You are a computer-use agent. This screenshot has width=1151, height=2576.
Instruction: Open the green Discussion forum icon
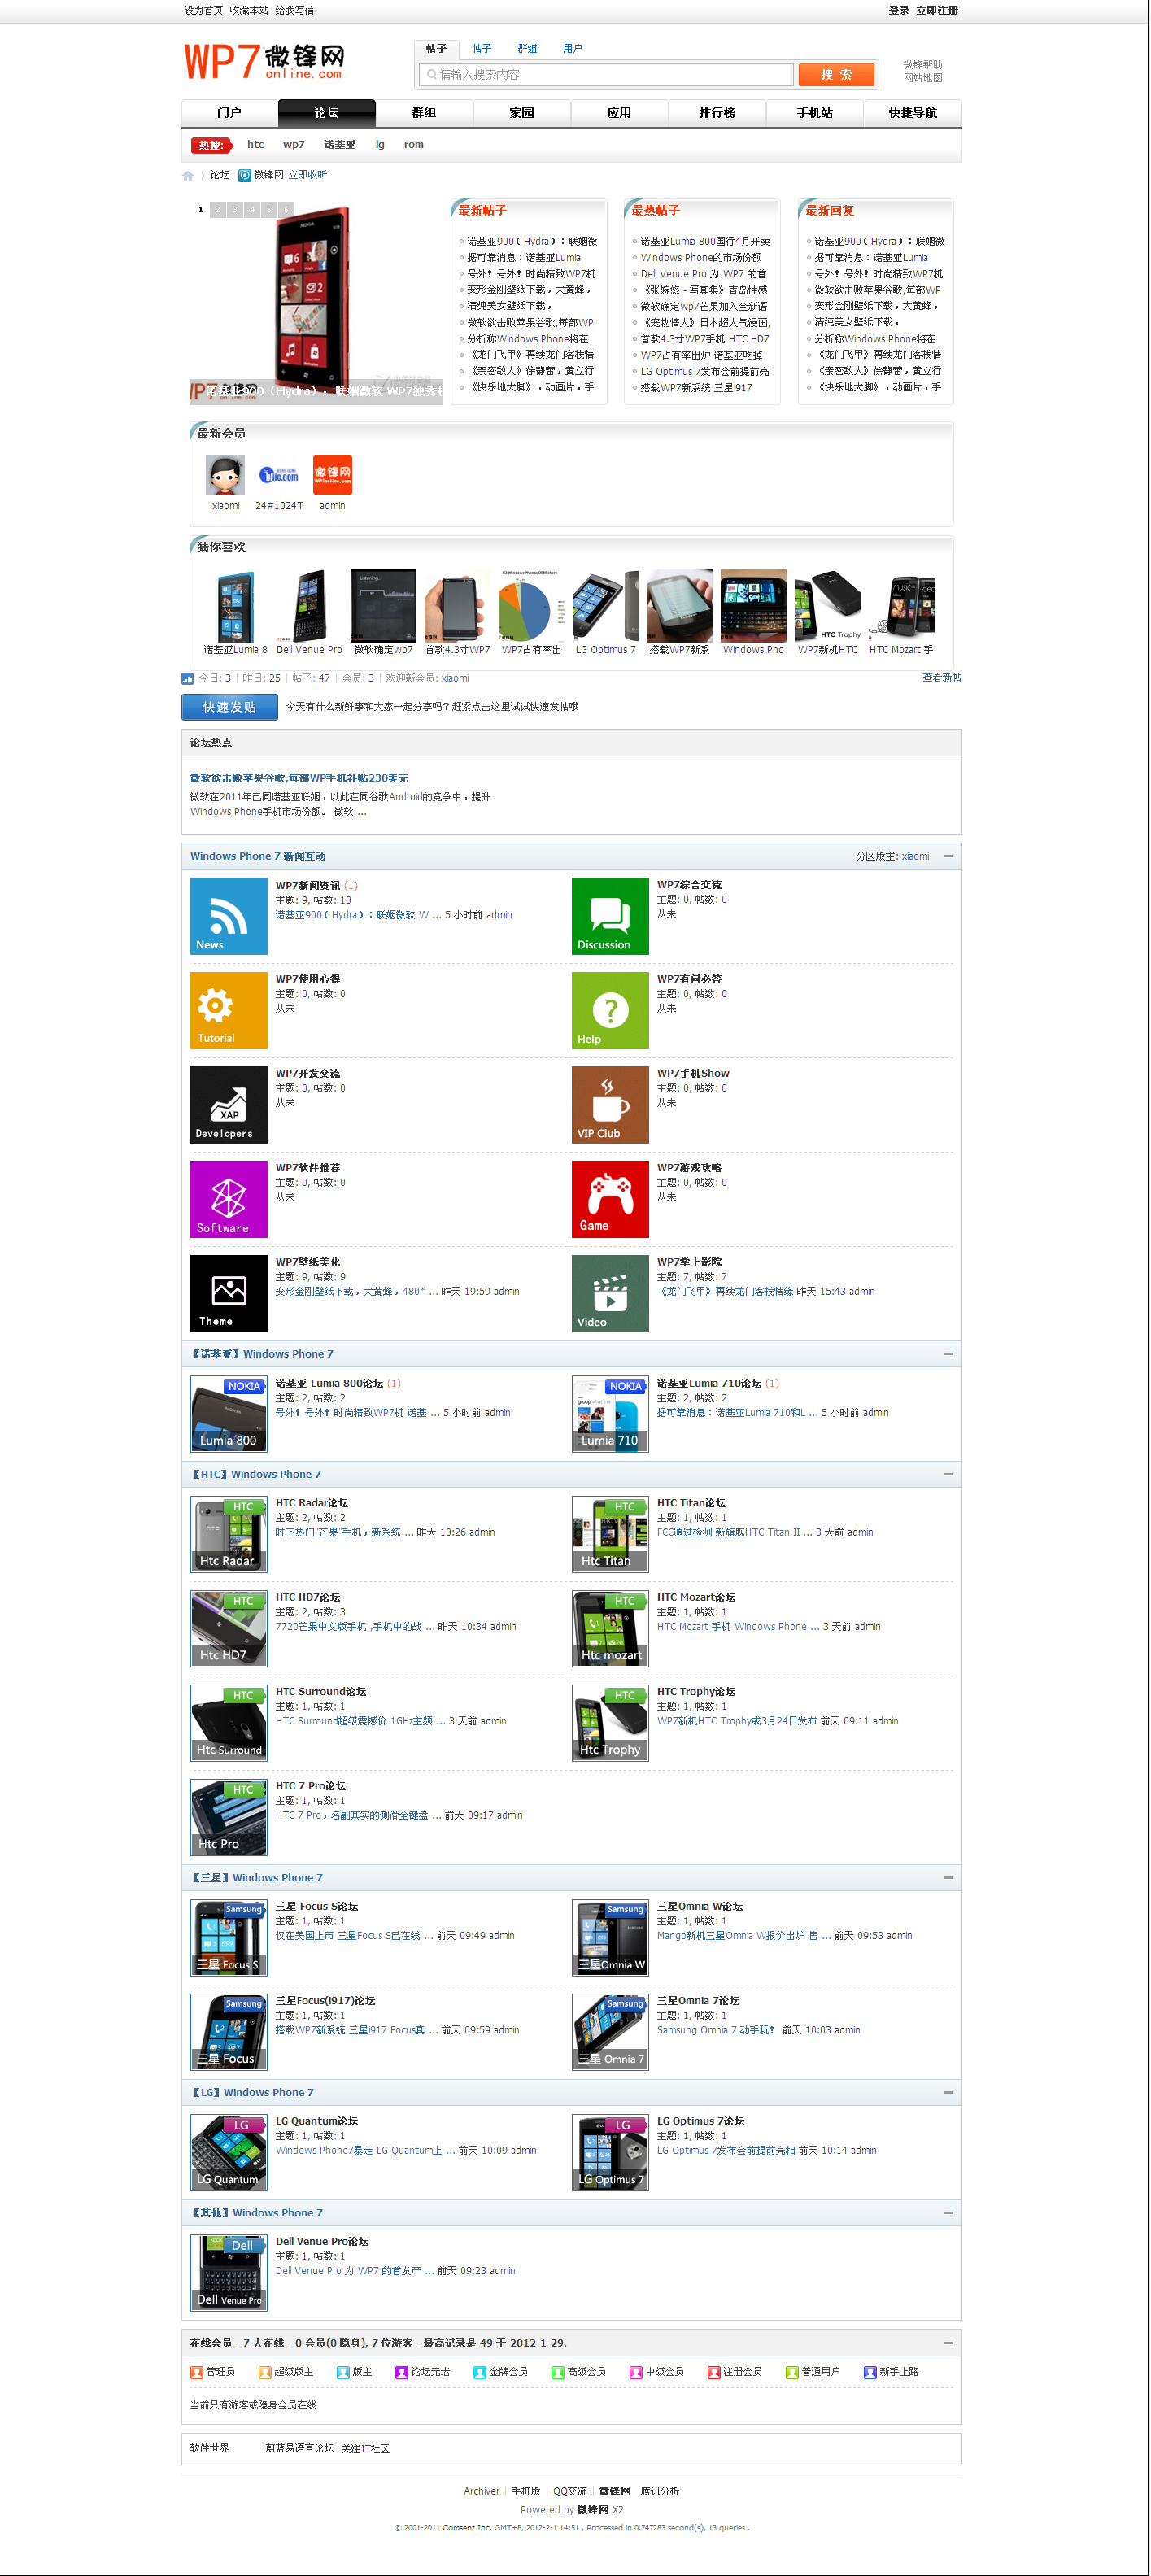click(x=609, y=915)
